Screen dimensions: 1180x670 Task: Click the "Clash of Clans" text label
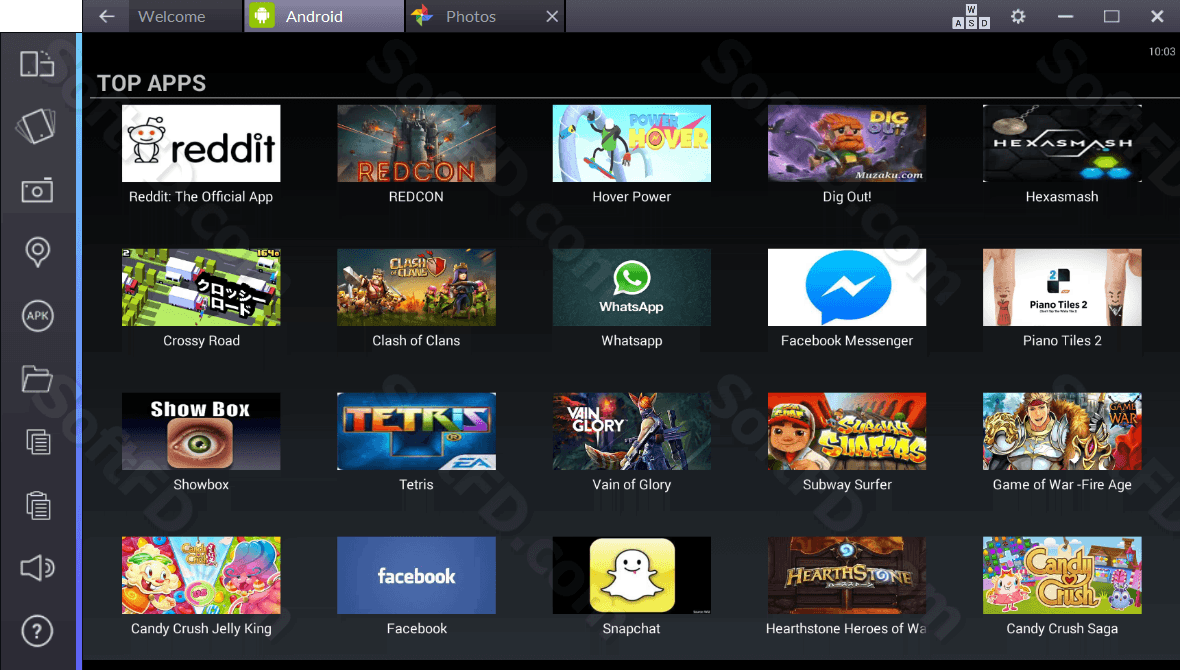point(416,340)
